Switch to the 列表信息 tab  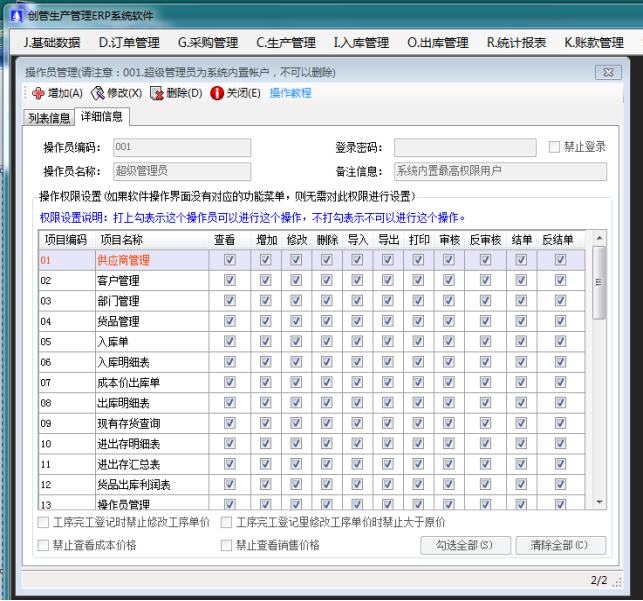49,118
